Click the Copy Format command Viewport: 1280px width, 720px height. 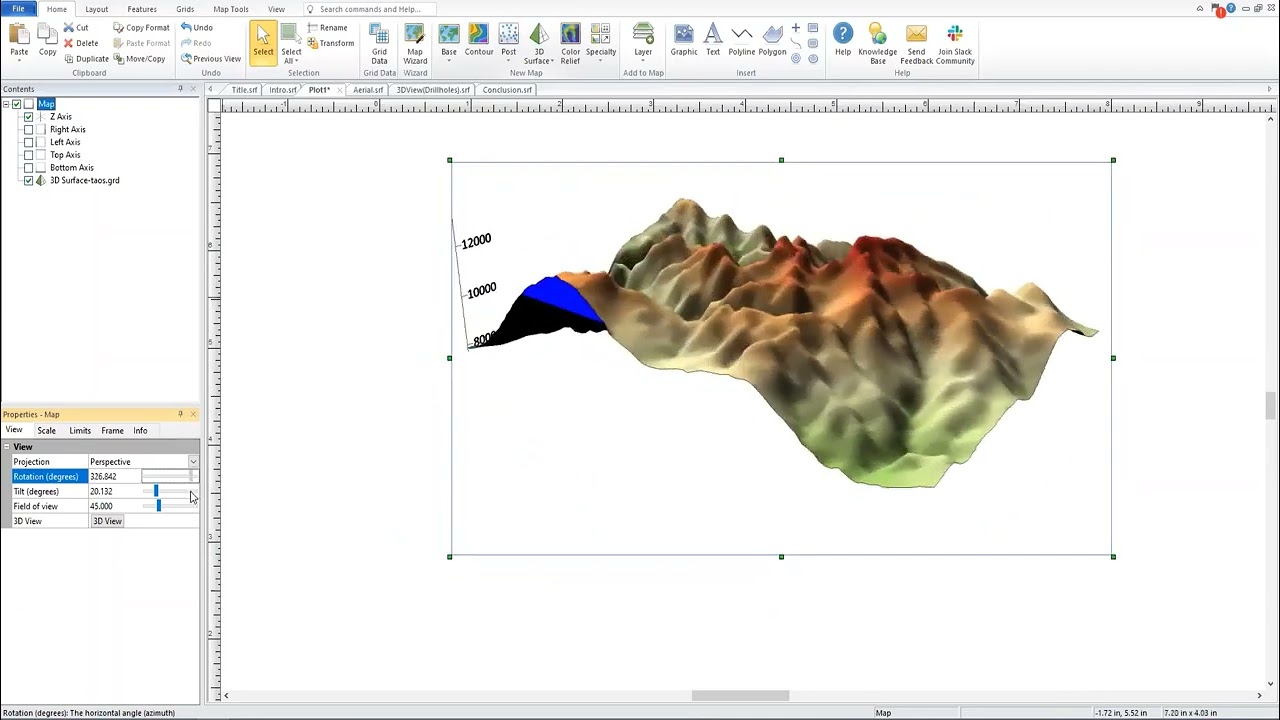141,28
